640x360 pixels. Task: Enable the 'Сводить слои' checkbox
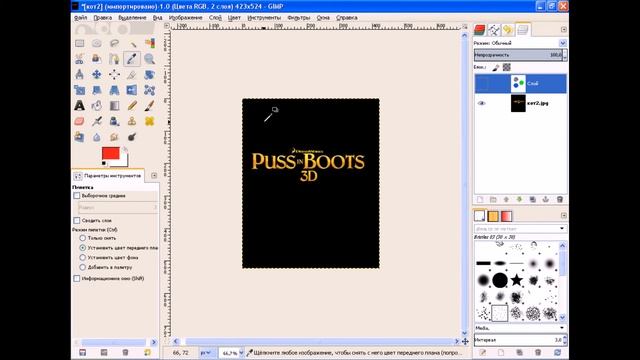(77, 220)
